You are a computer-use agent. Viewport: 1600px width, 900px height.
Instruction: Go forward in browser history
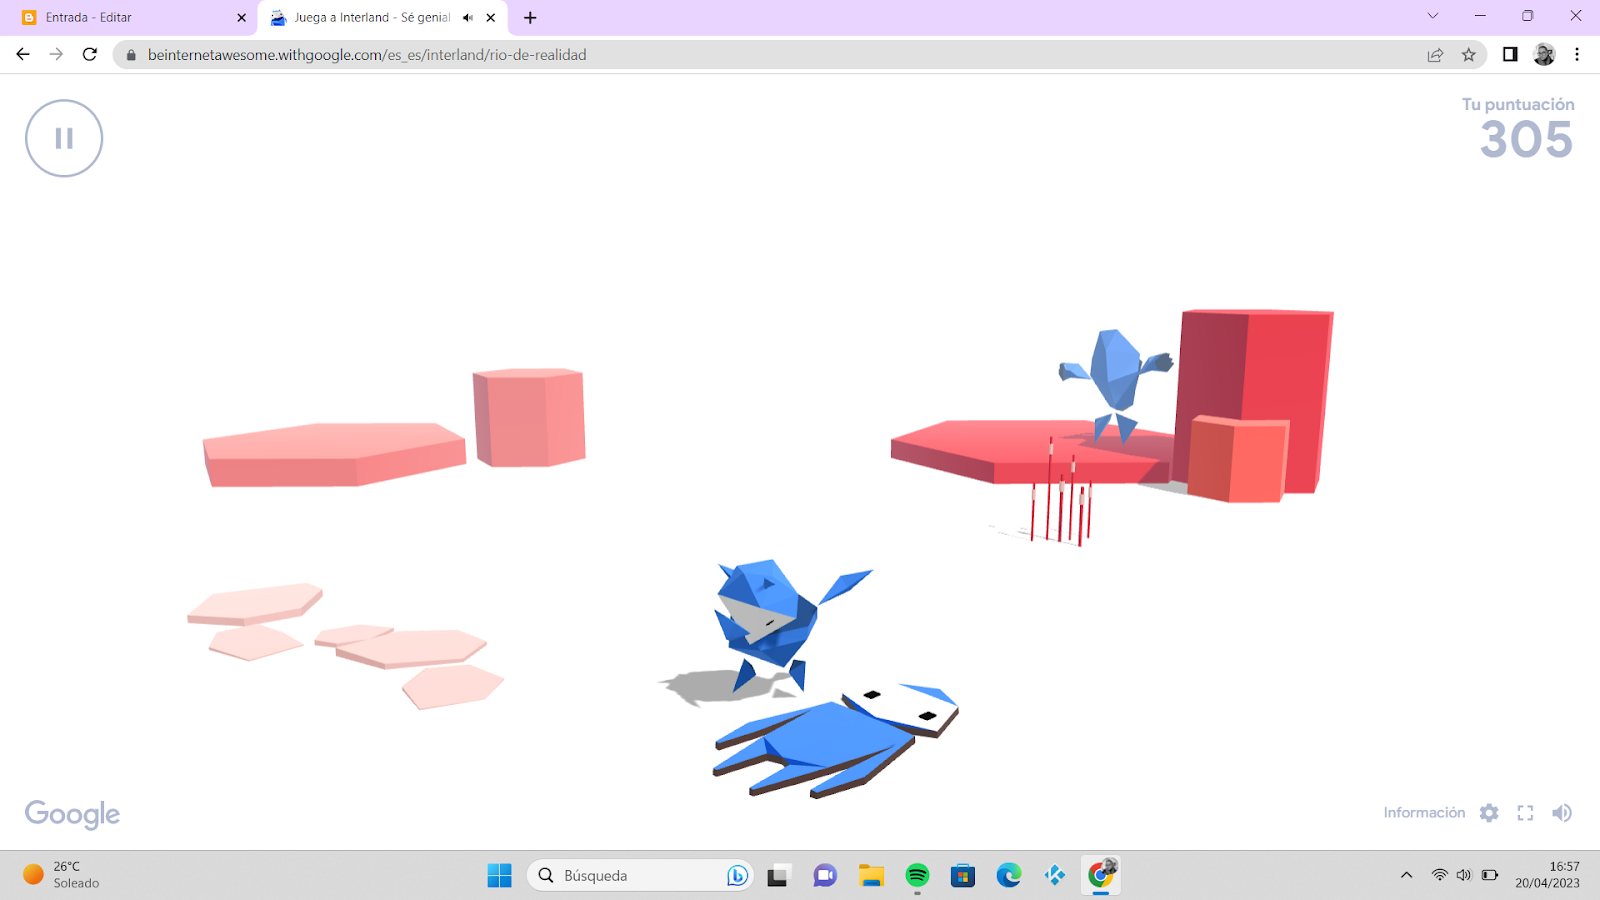(x=56, y=54)
